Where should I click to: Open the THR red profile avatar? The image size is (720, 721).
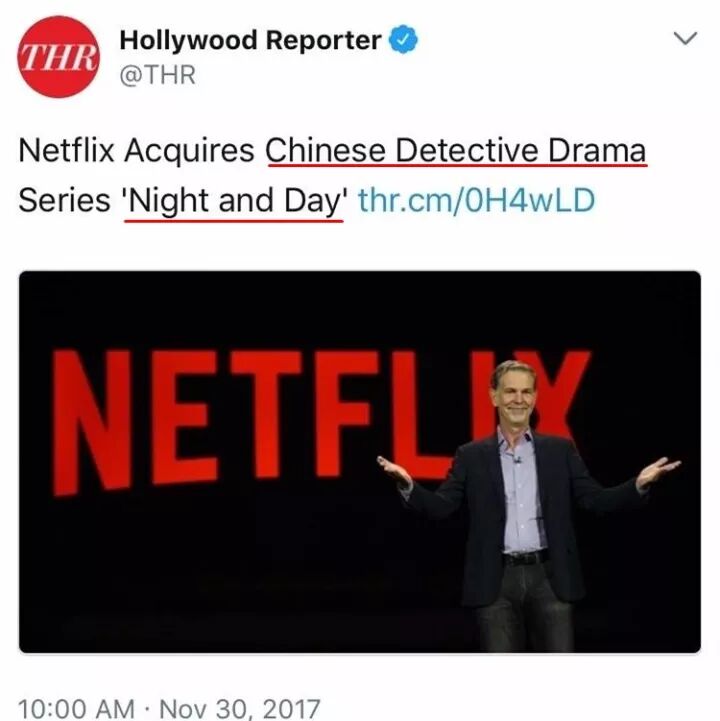tap(58, 57)
